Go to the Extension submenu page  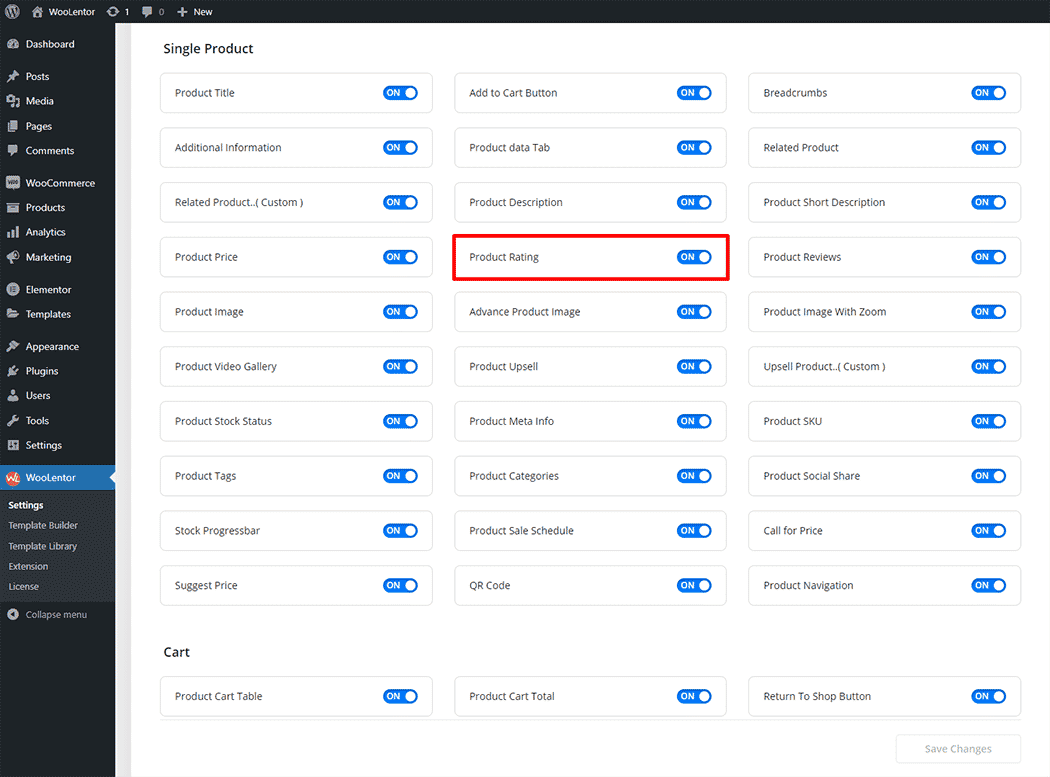tap(28, 567)
